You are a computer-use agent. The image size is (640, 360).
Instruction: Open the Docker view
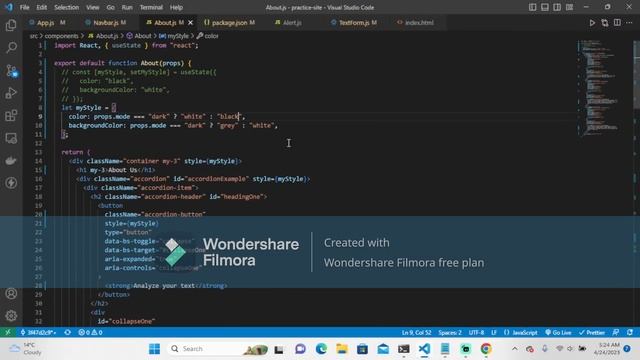pos(11,160)
